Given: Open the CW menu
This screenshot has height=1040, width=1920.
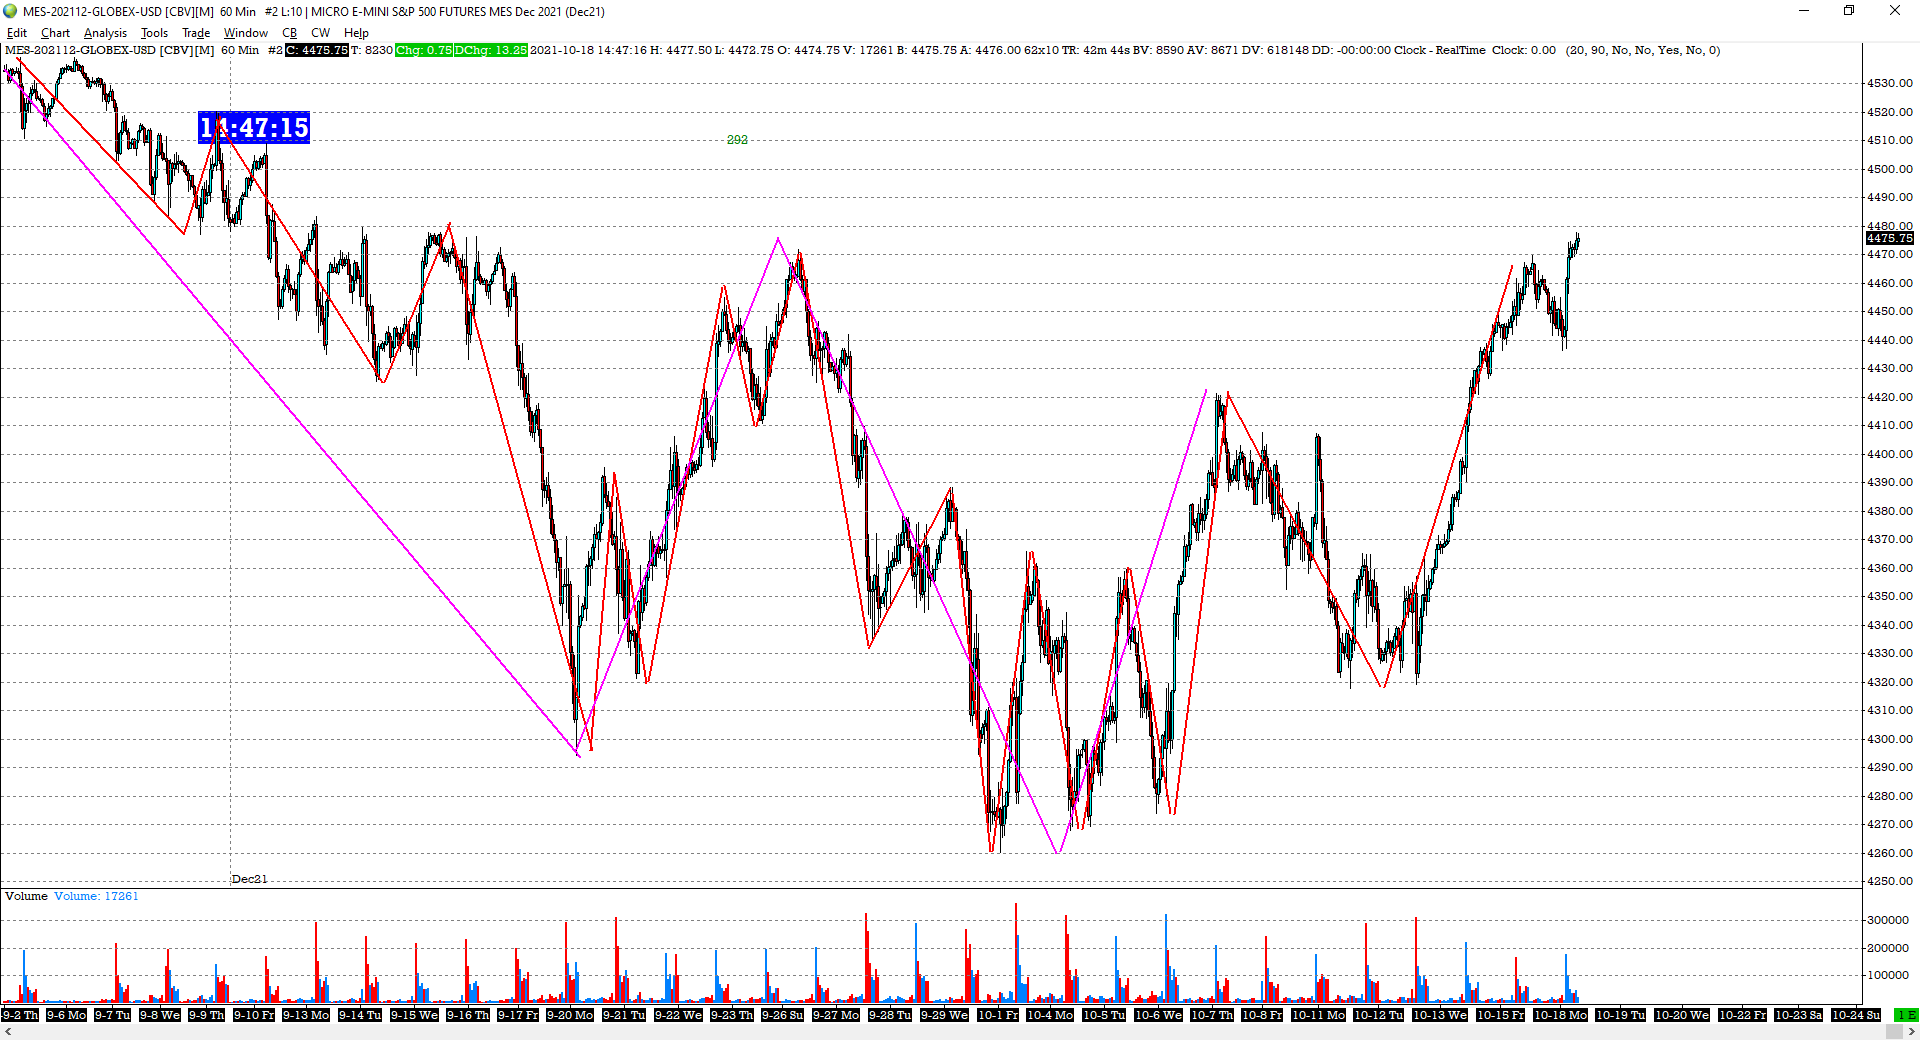Looking at the screenshot, I should pos(320,33).
